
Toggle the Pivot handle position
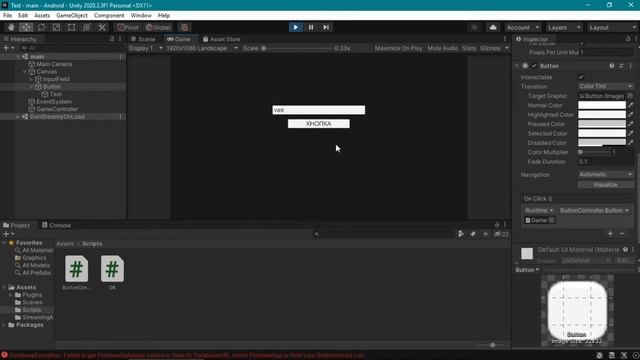pos(128,27)
